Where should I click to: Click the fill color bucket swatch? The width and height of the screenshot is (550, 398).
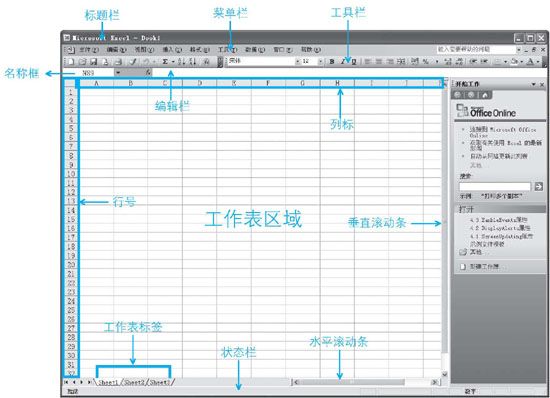pyautogui.click(x=515, y=61)
